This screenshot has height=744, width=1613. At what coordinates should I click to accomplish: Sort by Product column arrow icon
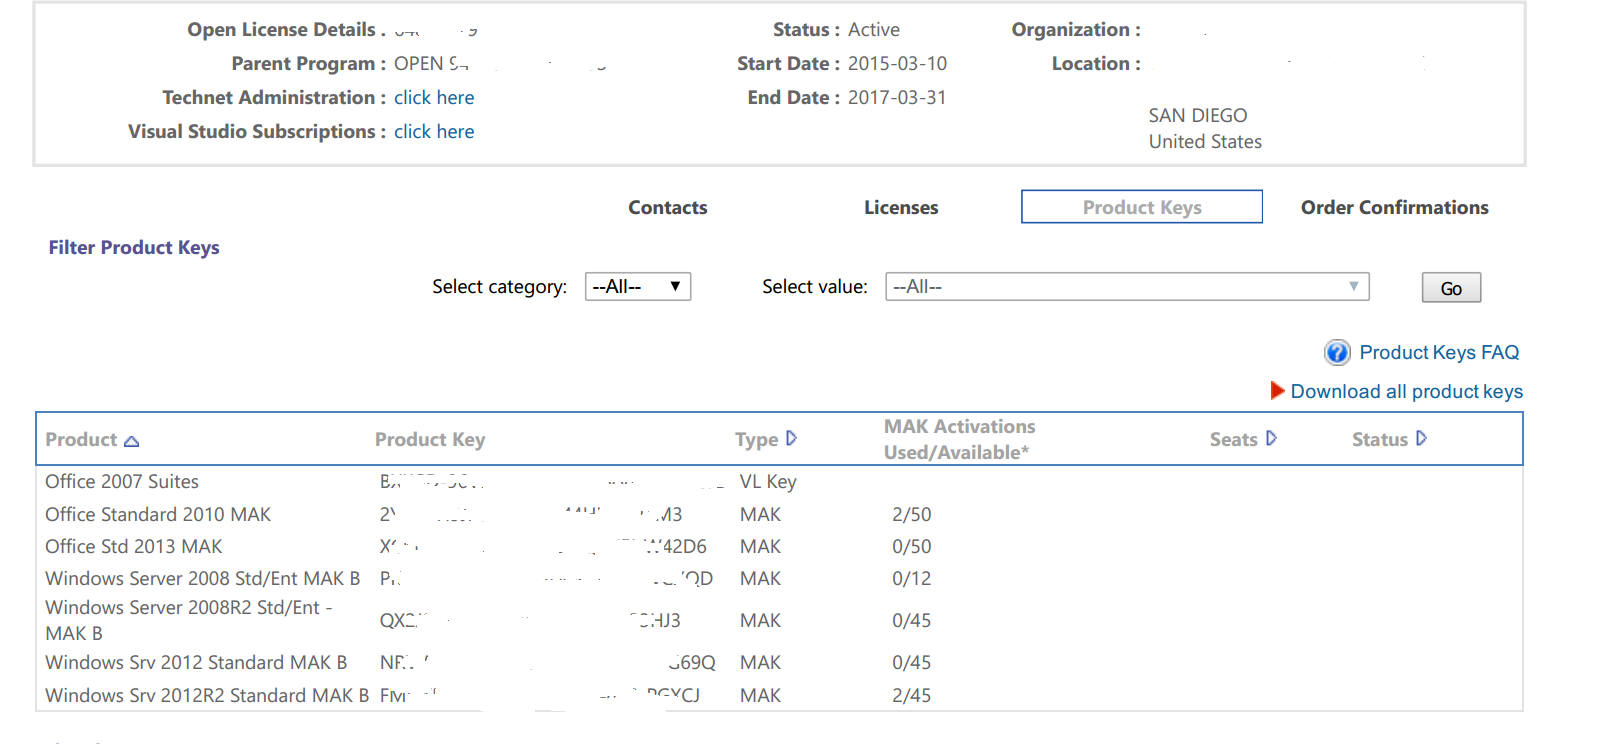[x=131, y=441]
